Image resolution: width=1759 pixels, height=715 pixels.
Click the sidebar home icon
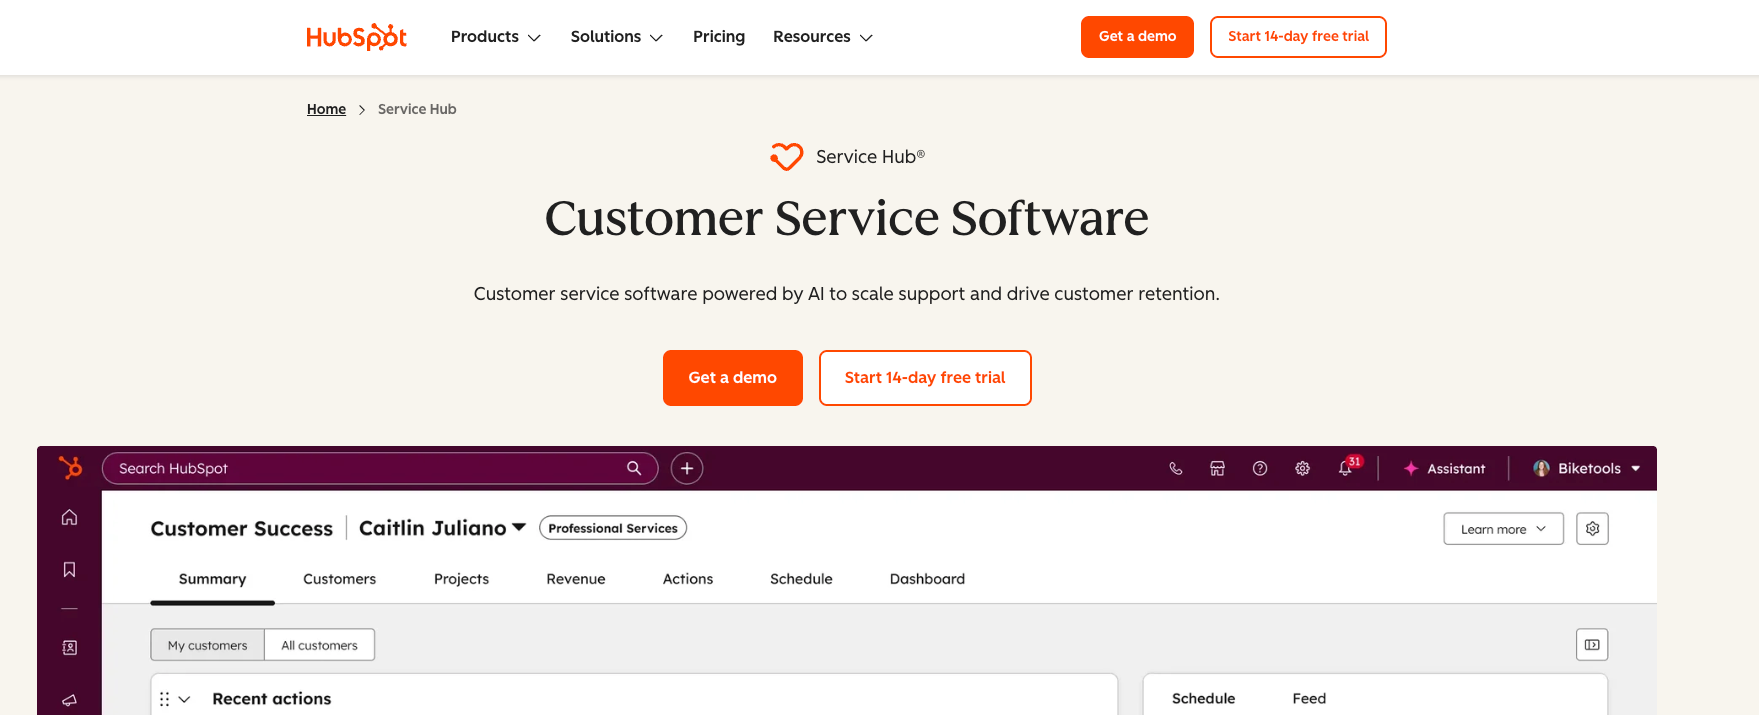[69, 517]
